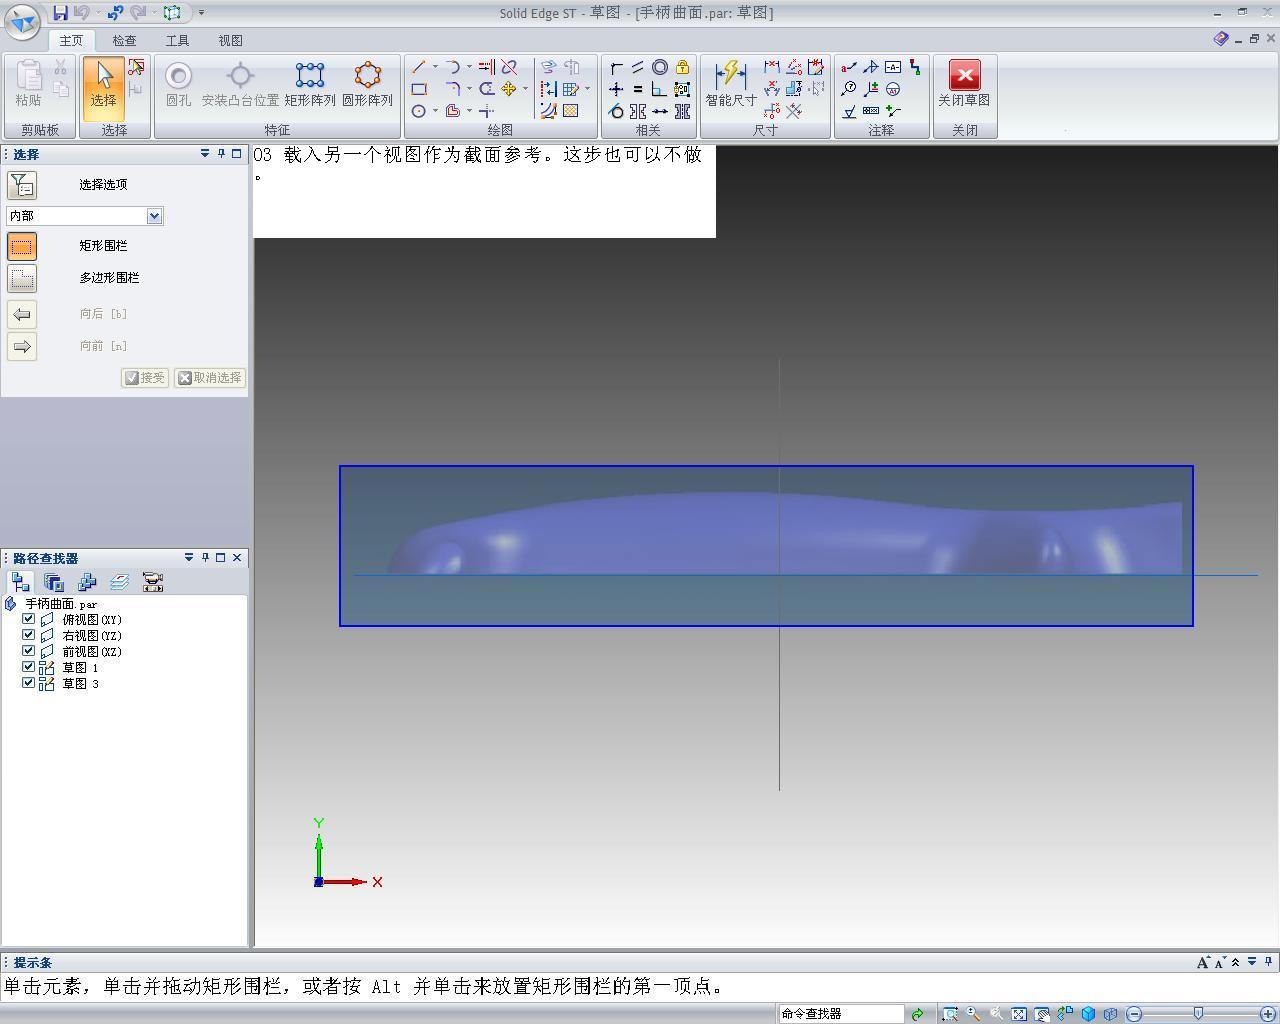Click the zoom in plus button
The image size is (1280, 1024).
[1268, 1014]
